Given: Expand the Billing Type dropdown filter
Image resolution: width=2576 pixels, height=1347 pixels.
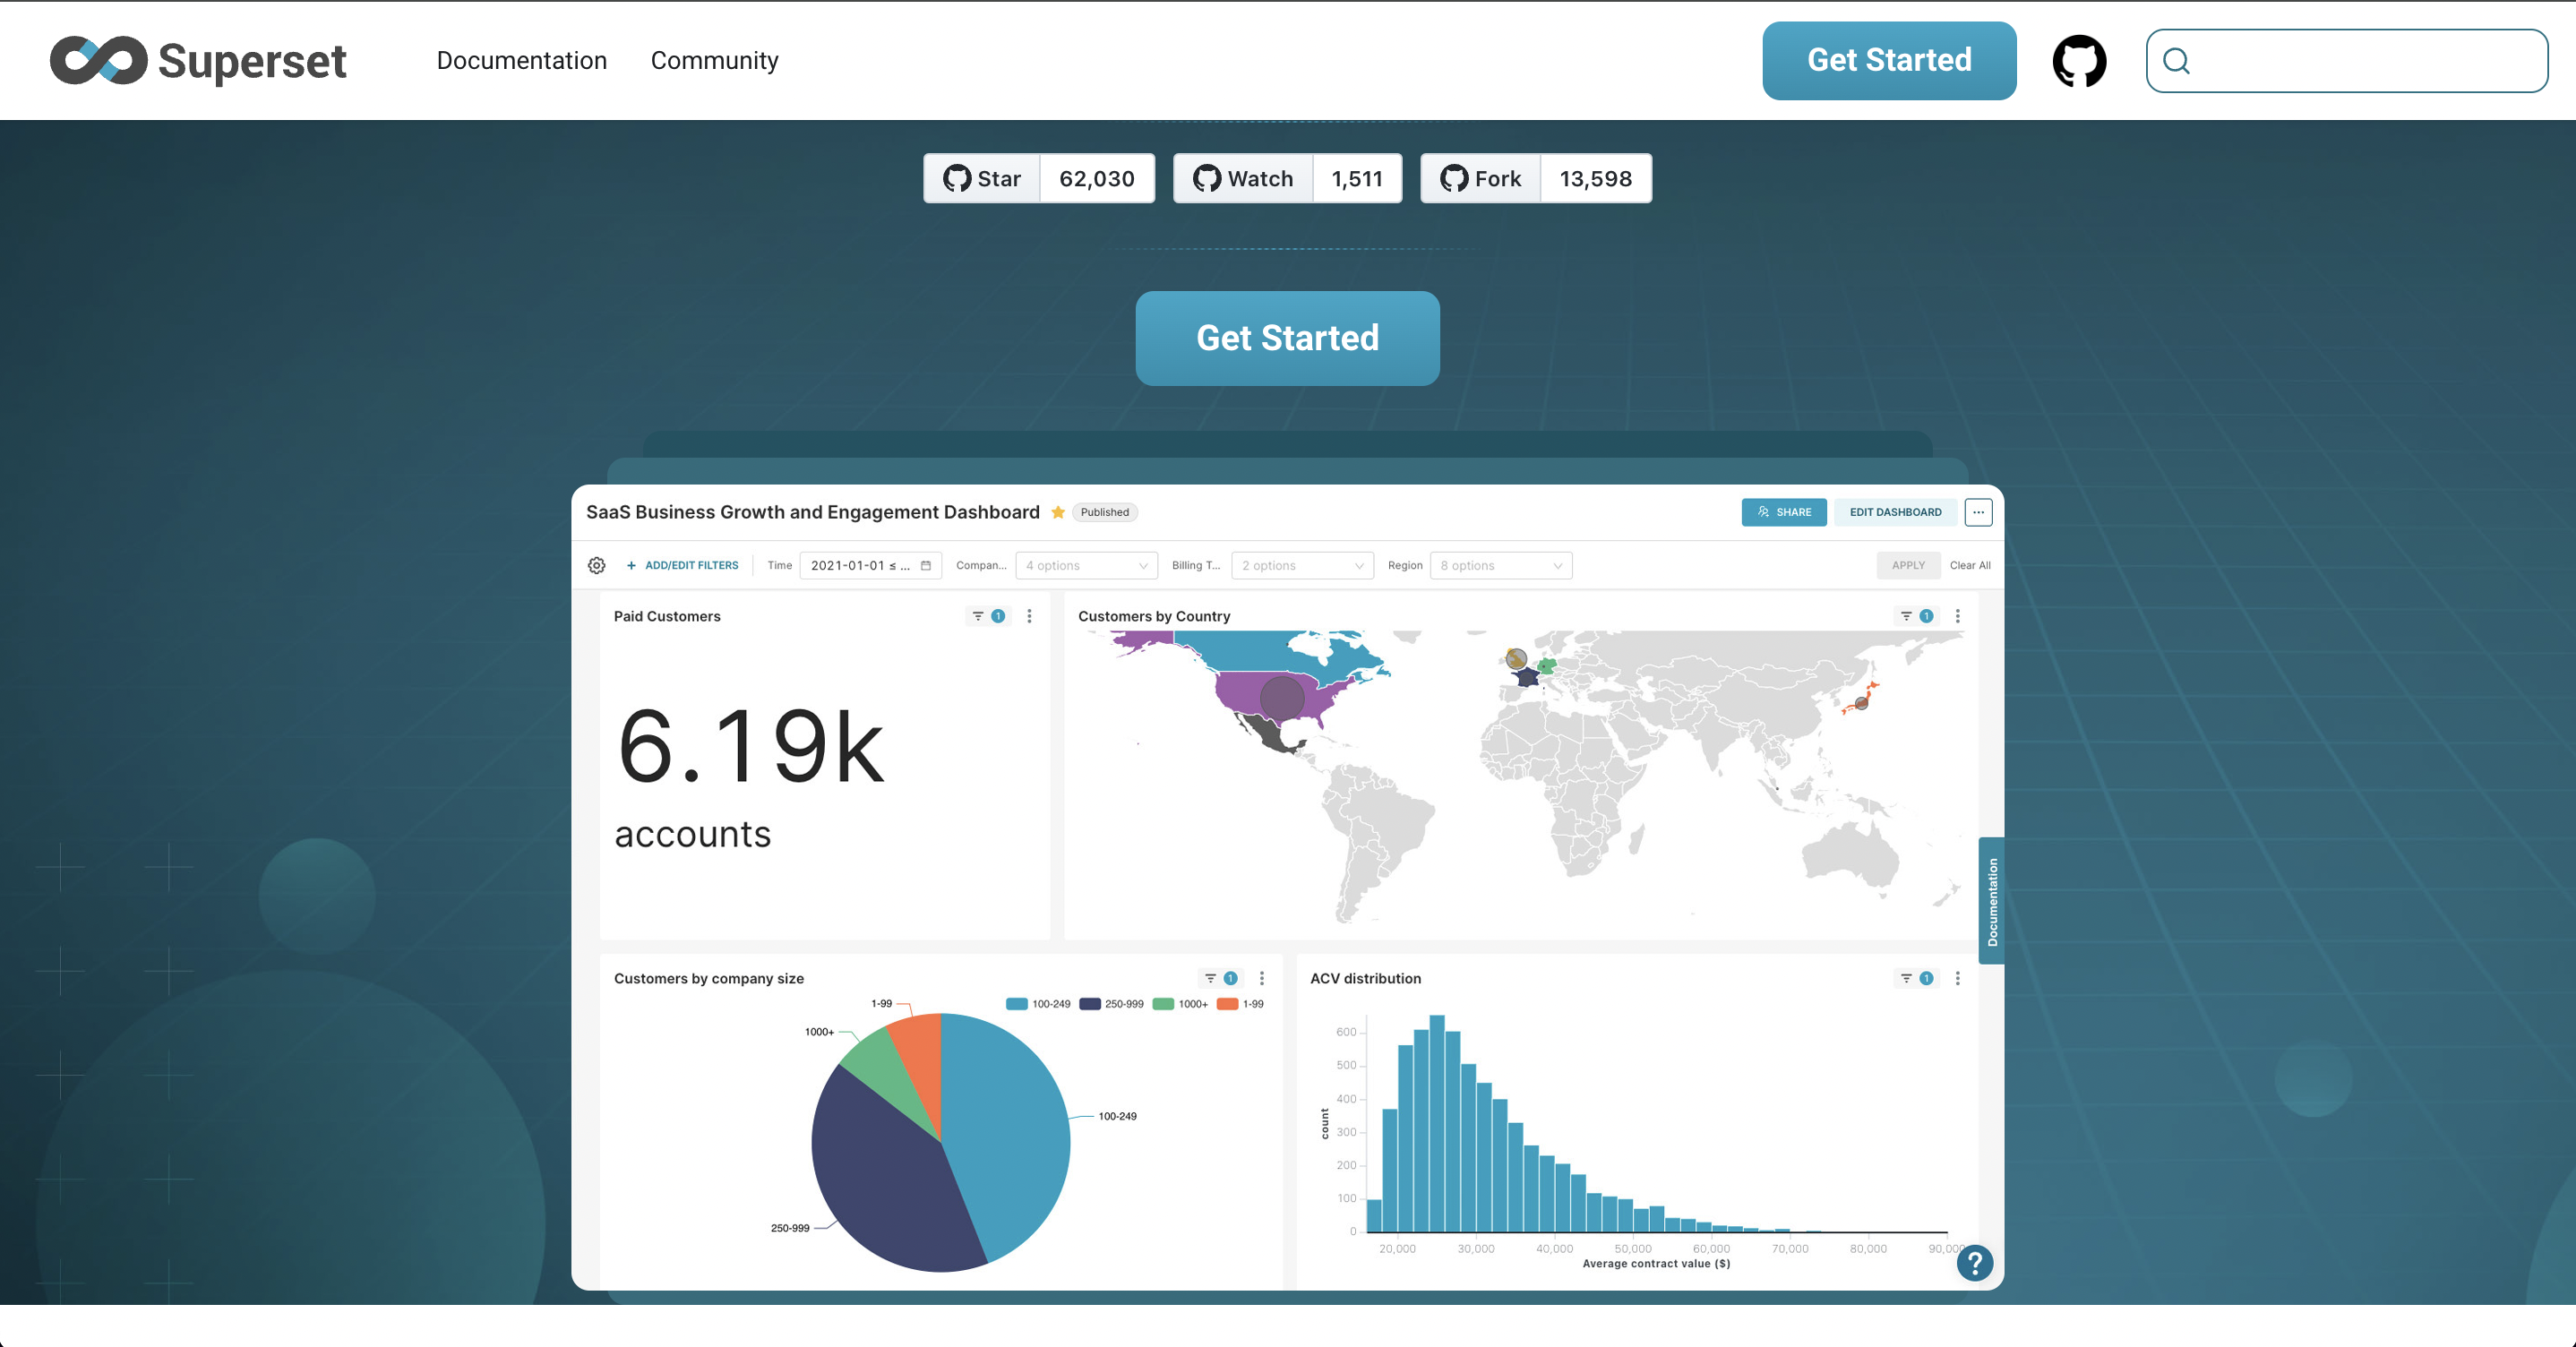Looking at the screenshot, I should 1300,565.
